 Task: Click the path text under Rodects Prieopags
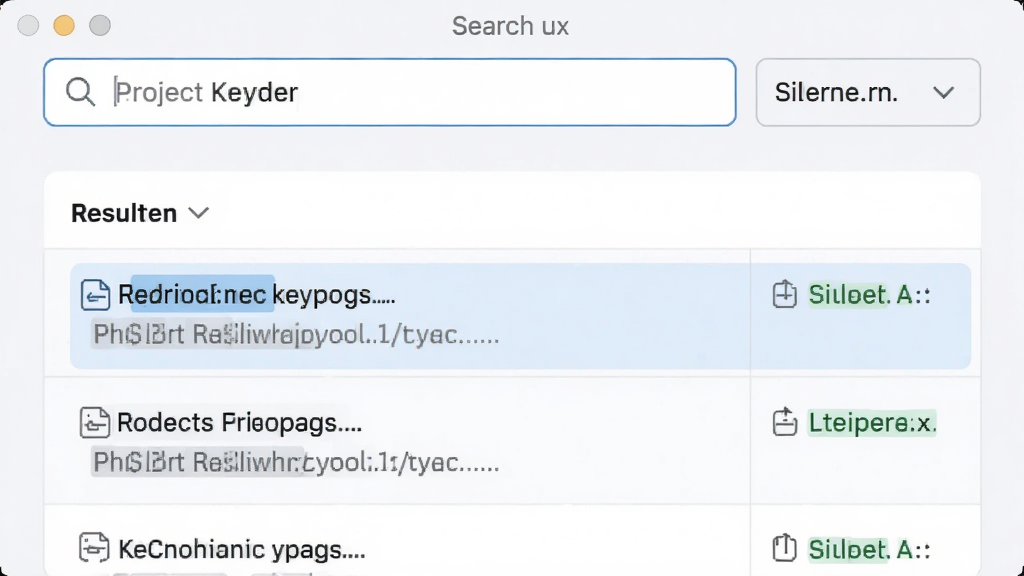click(296, 462)
